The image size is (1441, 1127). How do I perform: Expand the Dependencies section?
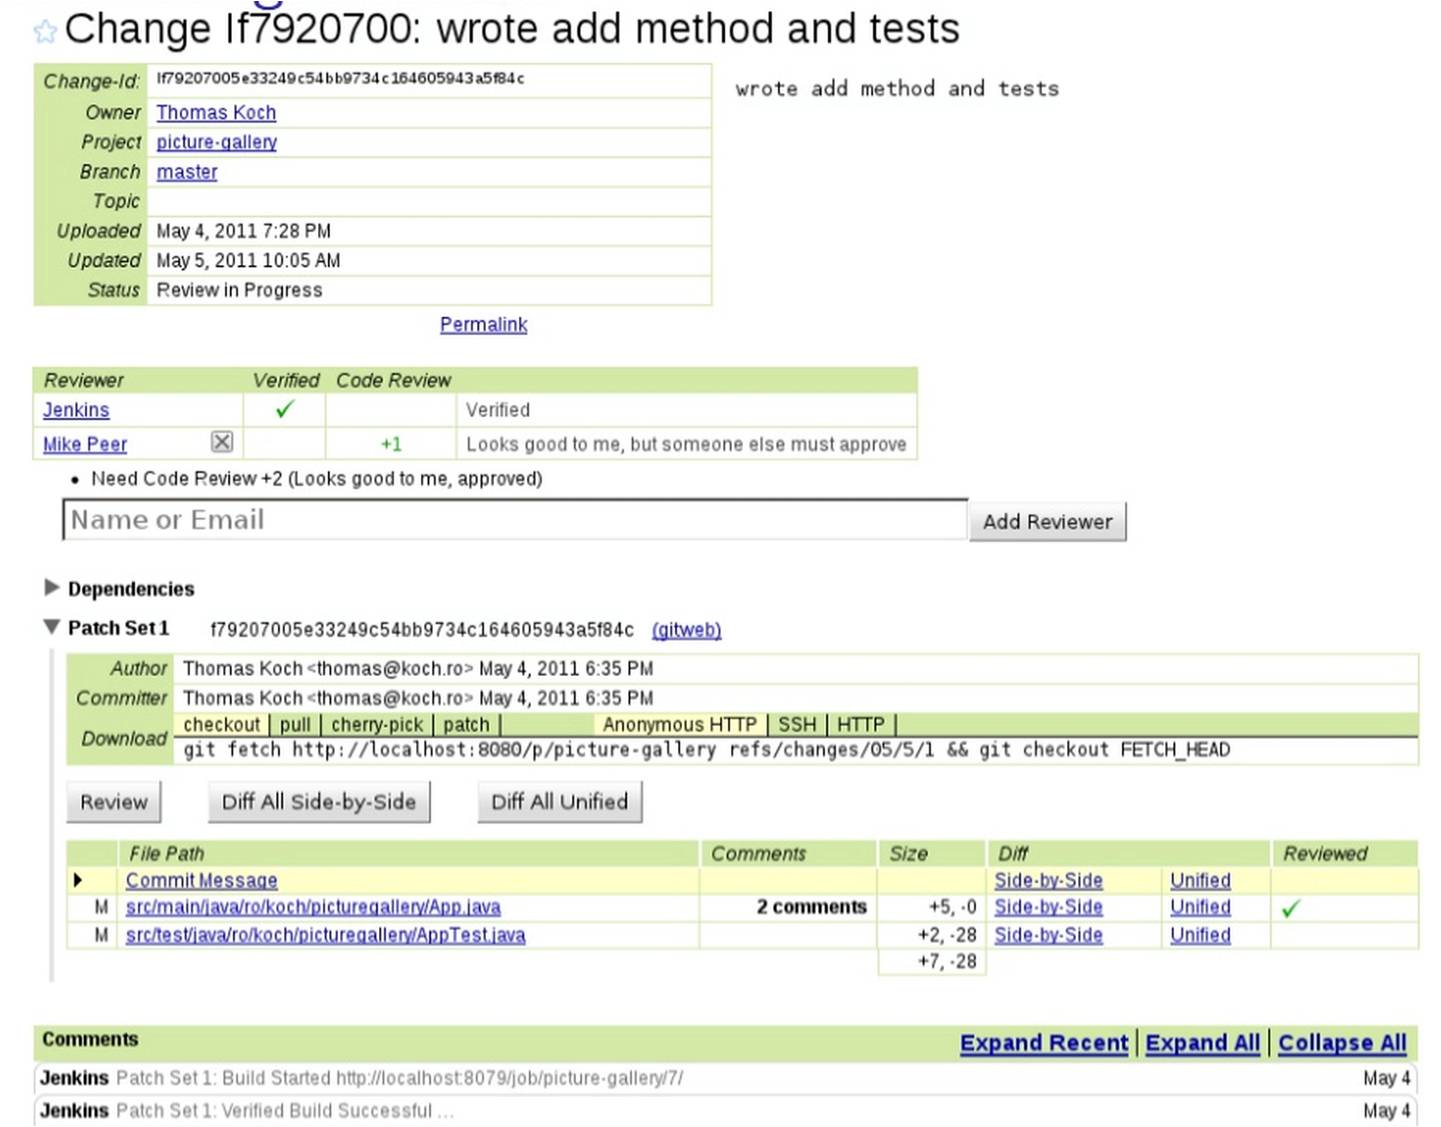click(x=52, y=587)
